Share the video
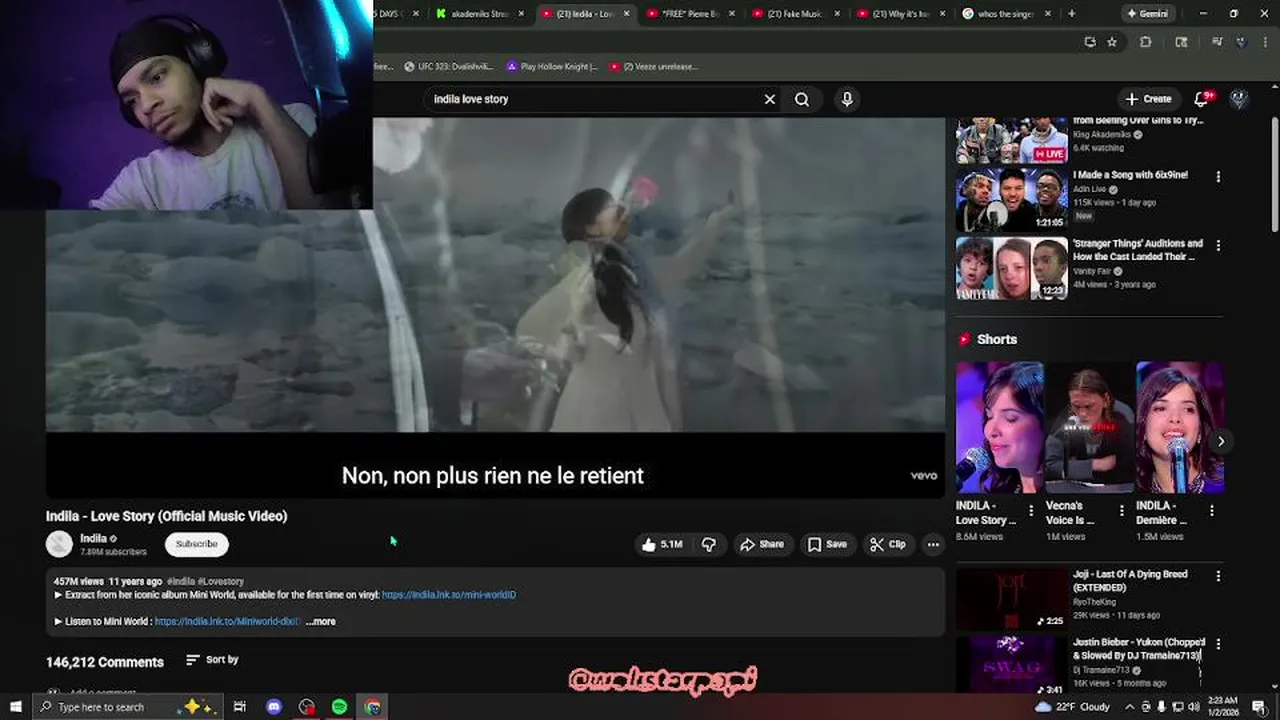The image size is (1280, 720). pyautogui.click(x=761, y=544)
